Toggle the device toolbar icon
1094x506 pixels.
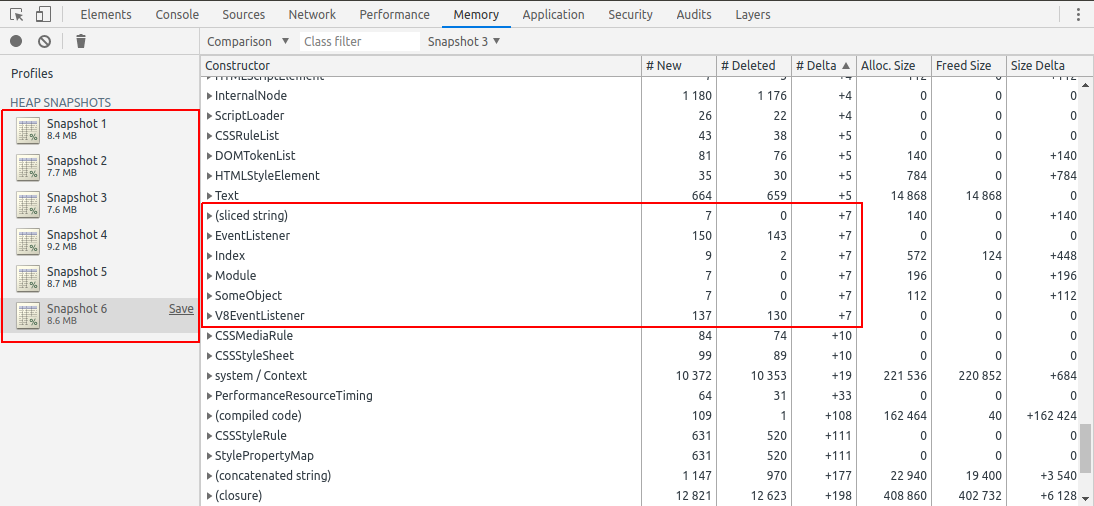click(x=43, y=15)
